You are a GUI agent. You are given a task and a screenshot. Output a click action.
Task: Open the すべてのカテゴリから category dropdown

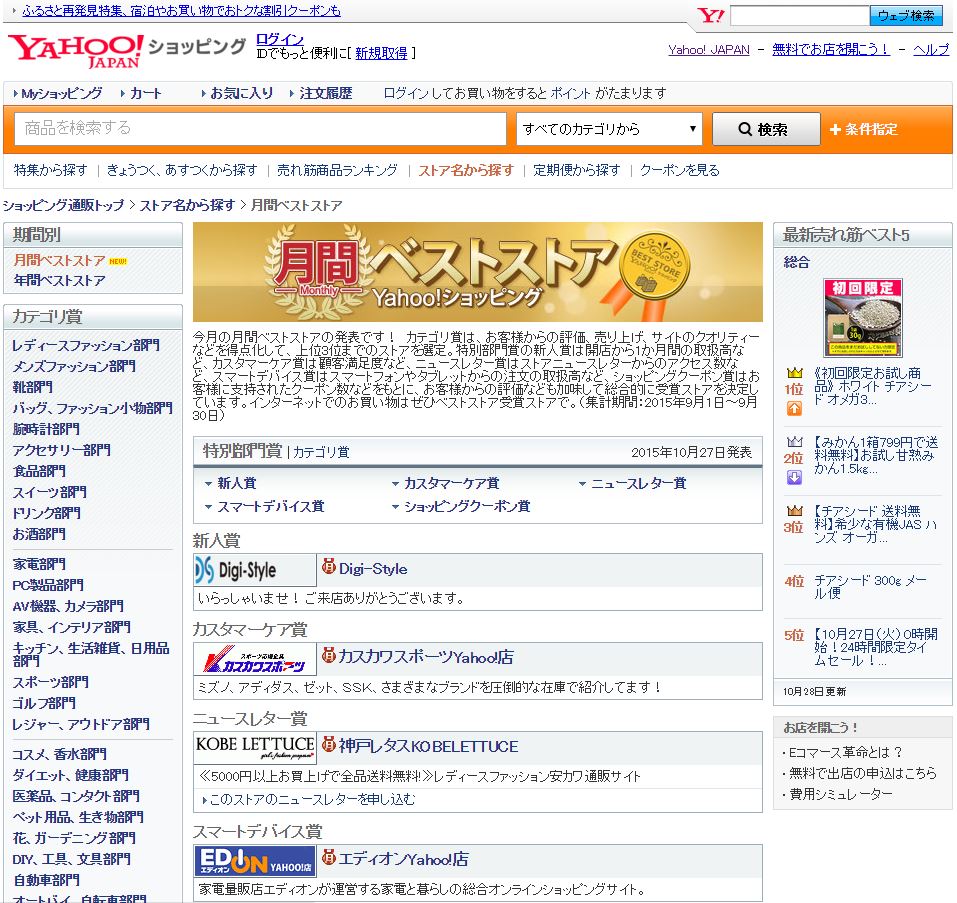click(609, 129)
